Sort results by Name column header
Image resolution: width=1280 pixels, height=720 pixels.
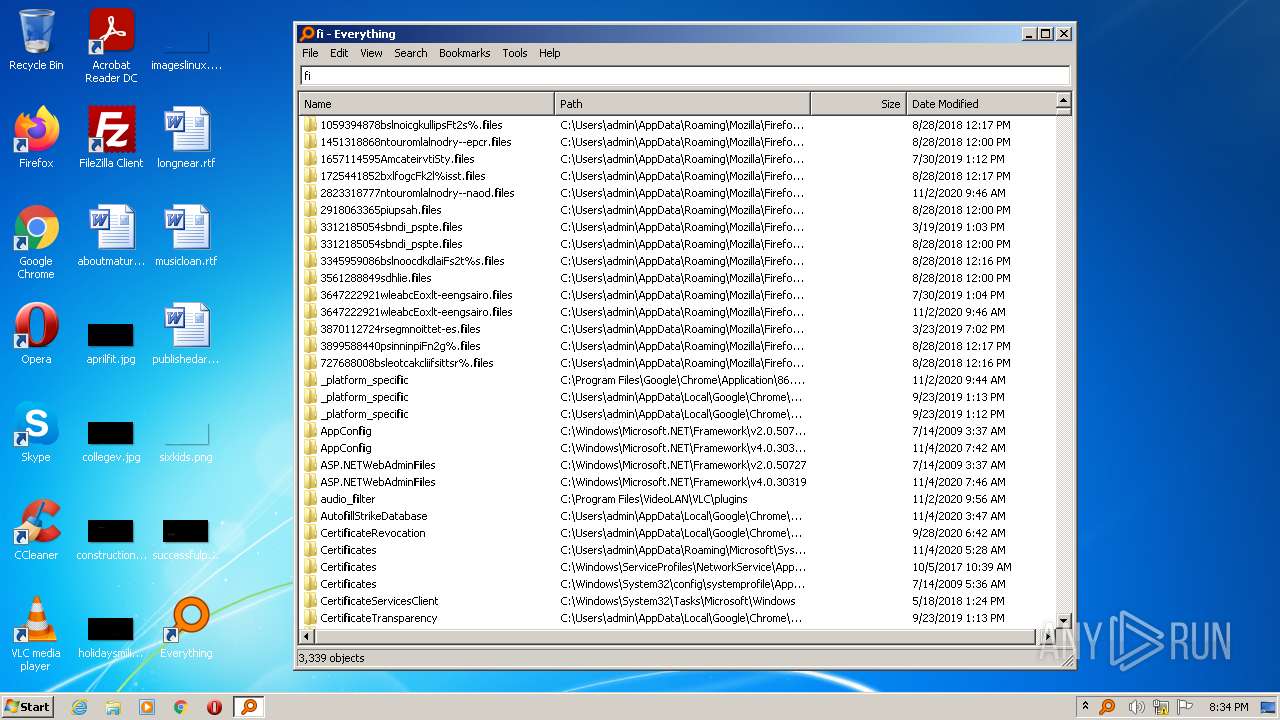427,103
